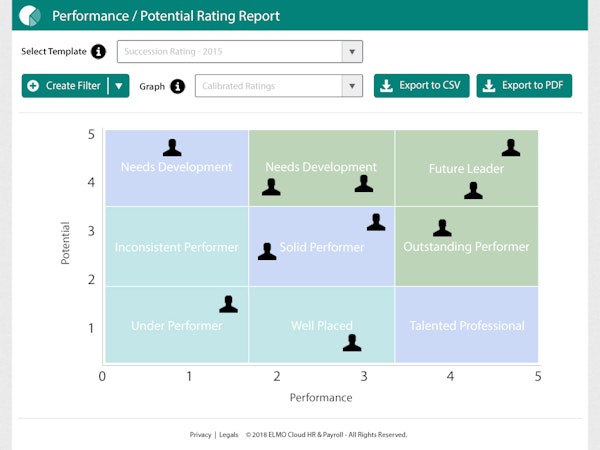Screen dimensions: 600x450
Task: Select the Talented Professional grid cell
Action: click(466, 326)
